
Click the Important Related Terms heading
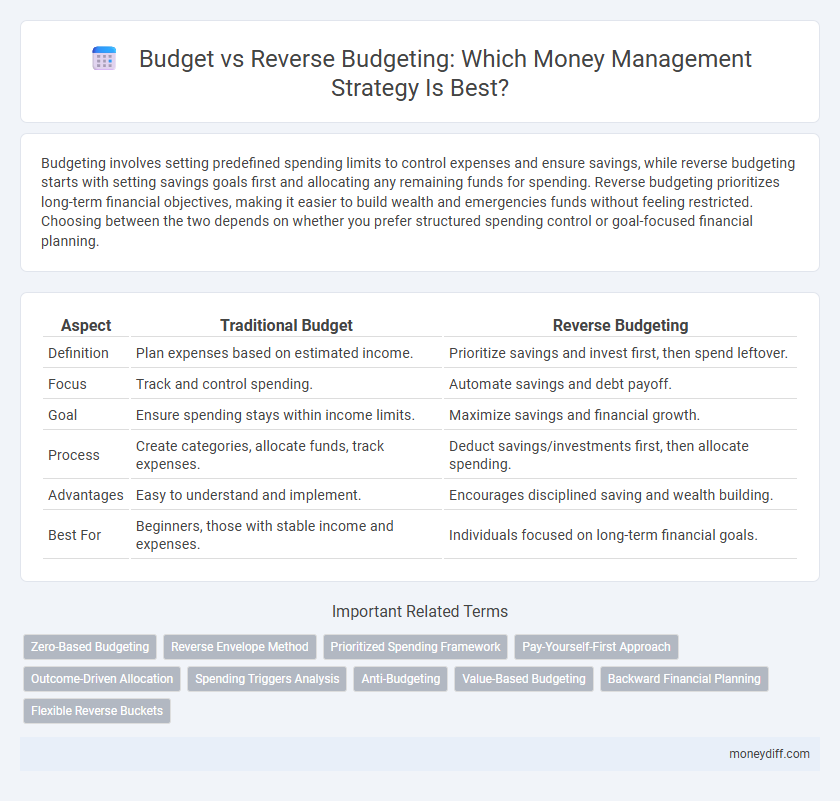coord(420,611)
